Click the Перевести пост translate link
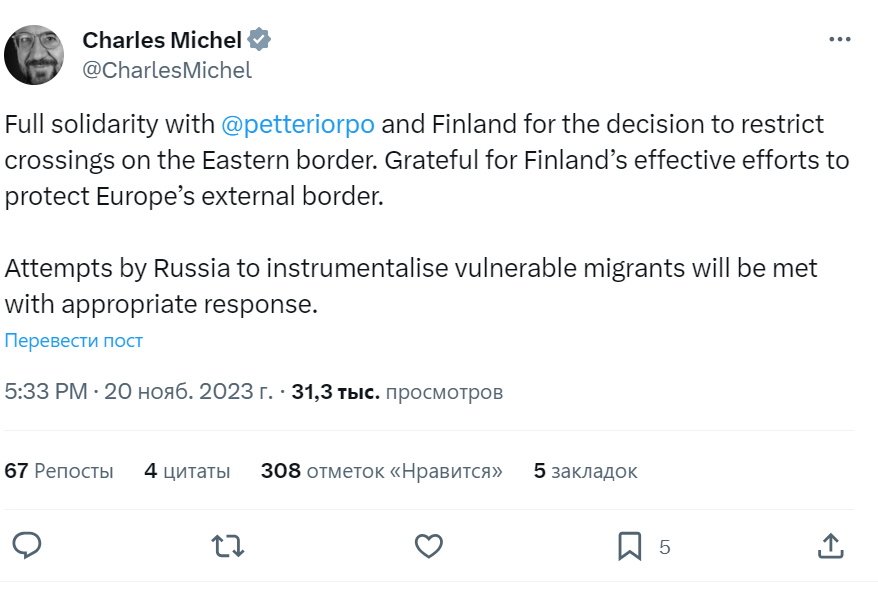Image resolution: width=878 pixels, height=598 pixels. point(74,341)
